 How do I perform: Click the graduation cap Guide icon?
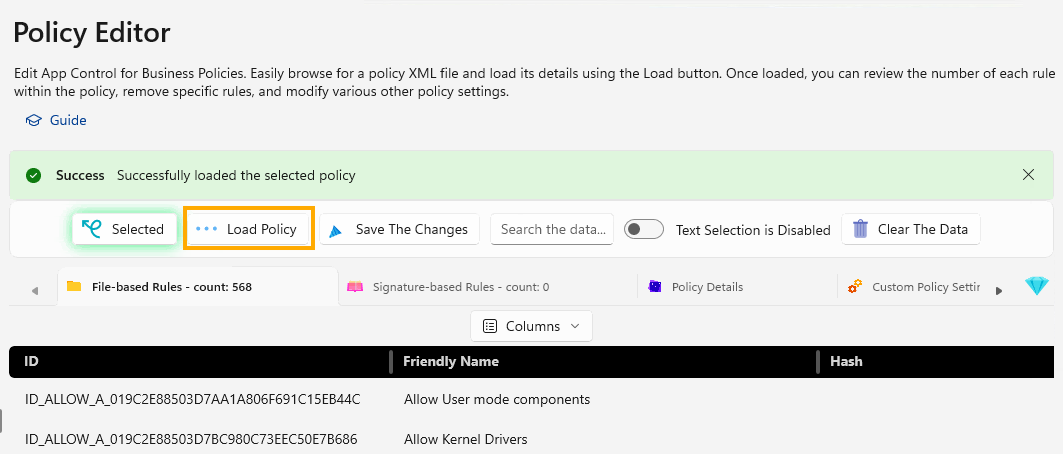pyautogui.click(x=33, y=121)
